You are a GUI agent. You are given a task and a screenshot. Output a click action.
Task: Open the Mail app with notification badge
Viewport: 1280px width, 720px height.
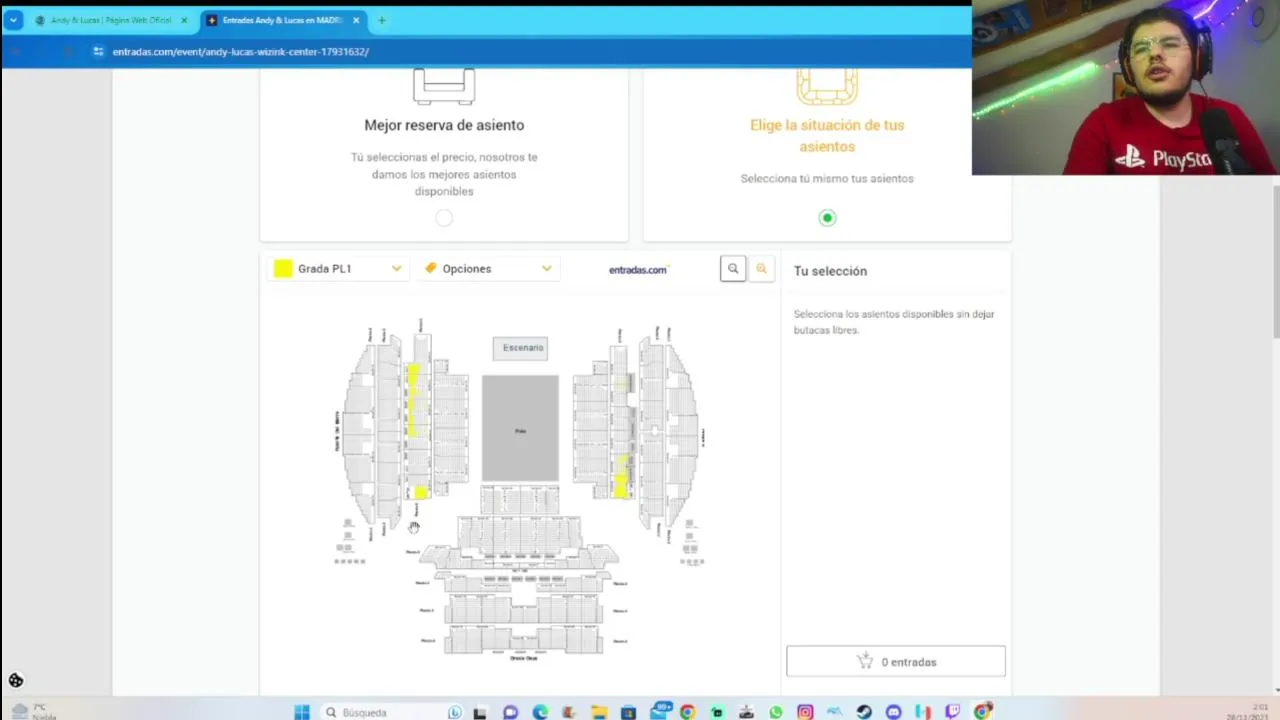[660, 711]
